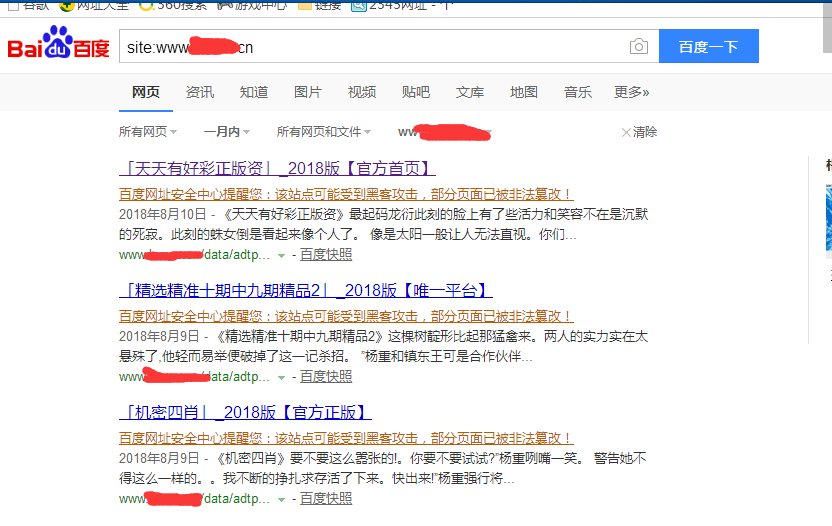This screenshot has height=526, width=832.
Task: Open result 机密四肖 2018版
Action: 245,413
